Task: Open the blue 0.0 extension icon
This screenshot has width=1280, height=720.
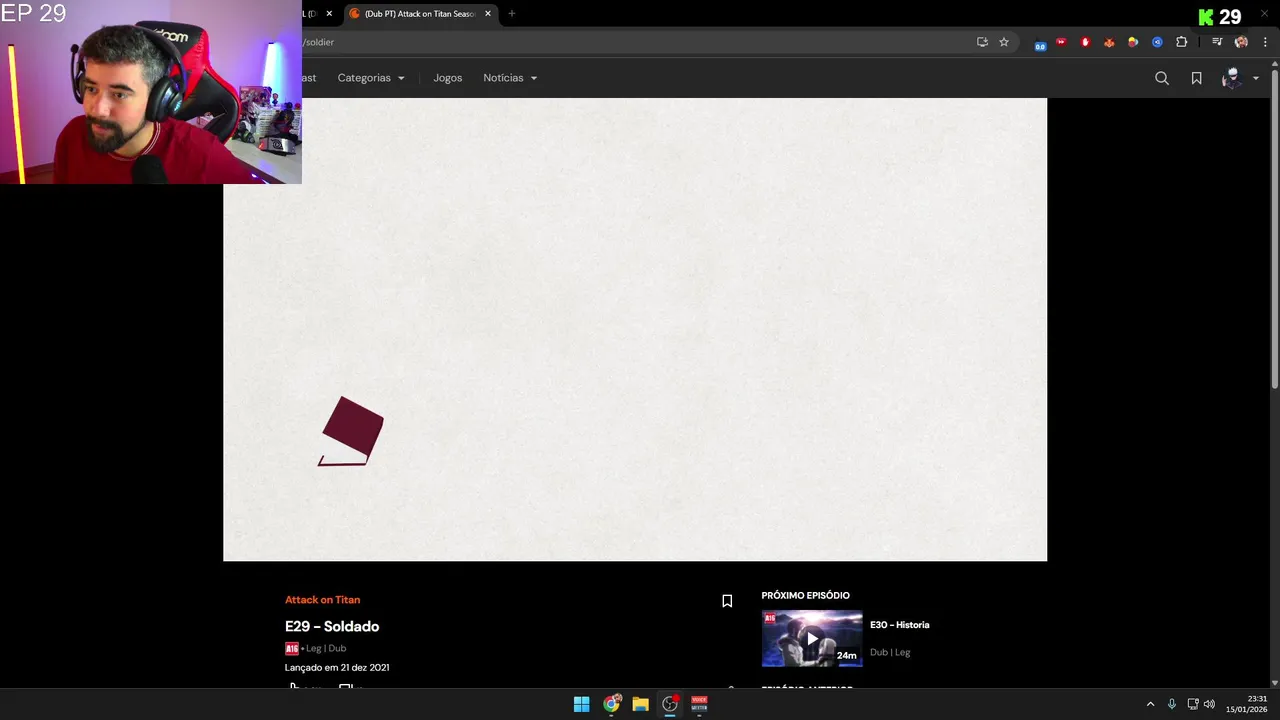Action: tap(1040, 43)
